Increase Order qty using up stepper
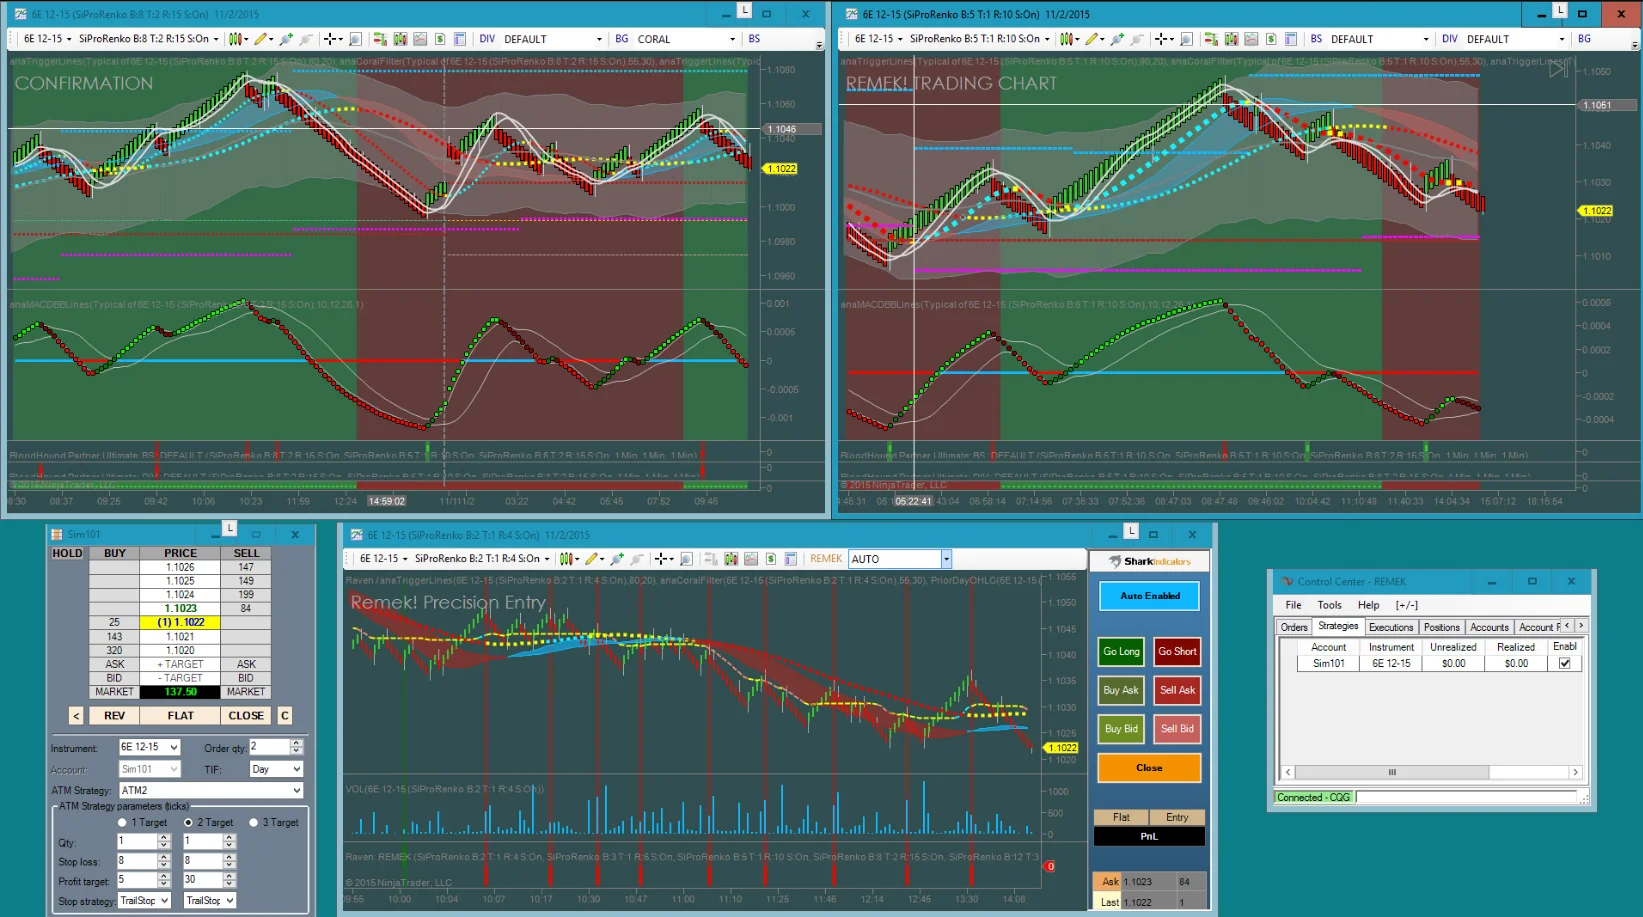The width and height of the screenshot is (1643, 917). click(296, 743)
